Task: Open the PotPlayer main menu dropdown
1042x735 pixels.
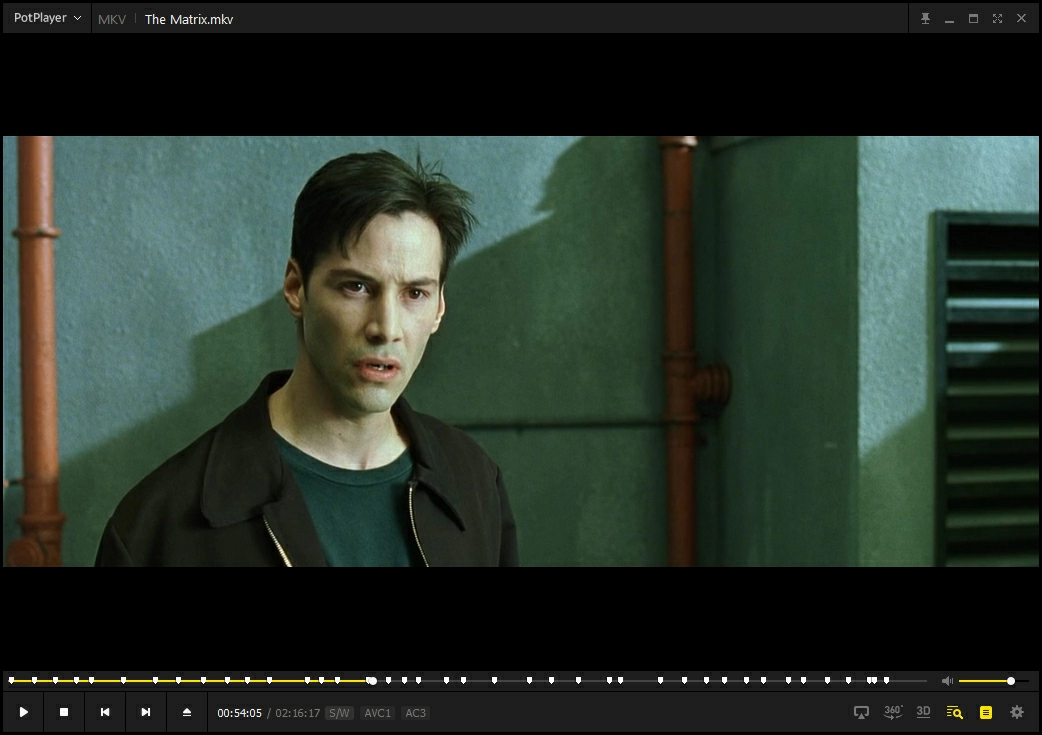Action: point(47,18)
